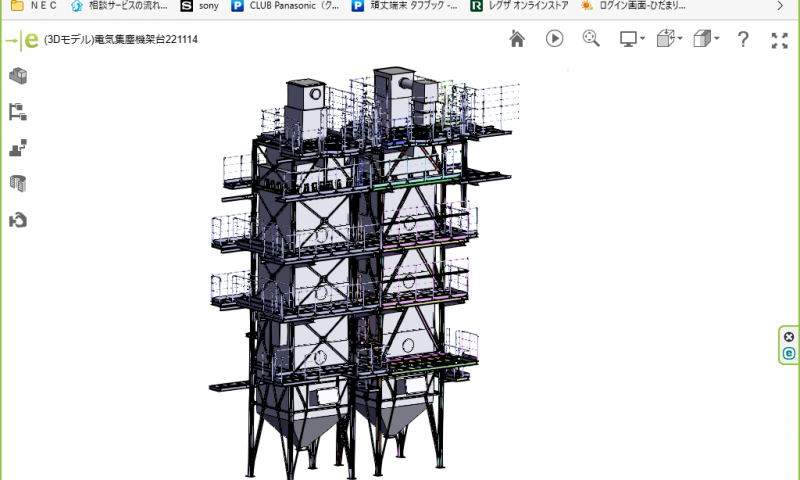Close the floating side widget with the X
Viewport: 800px width, 480px height.
coord(789,337)
